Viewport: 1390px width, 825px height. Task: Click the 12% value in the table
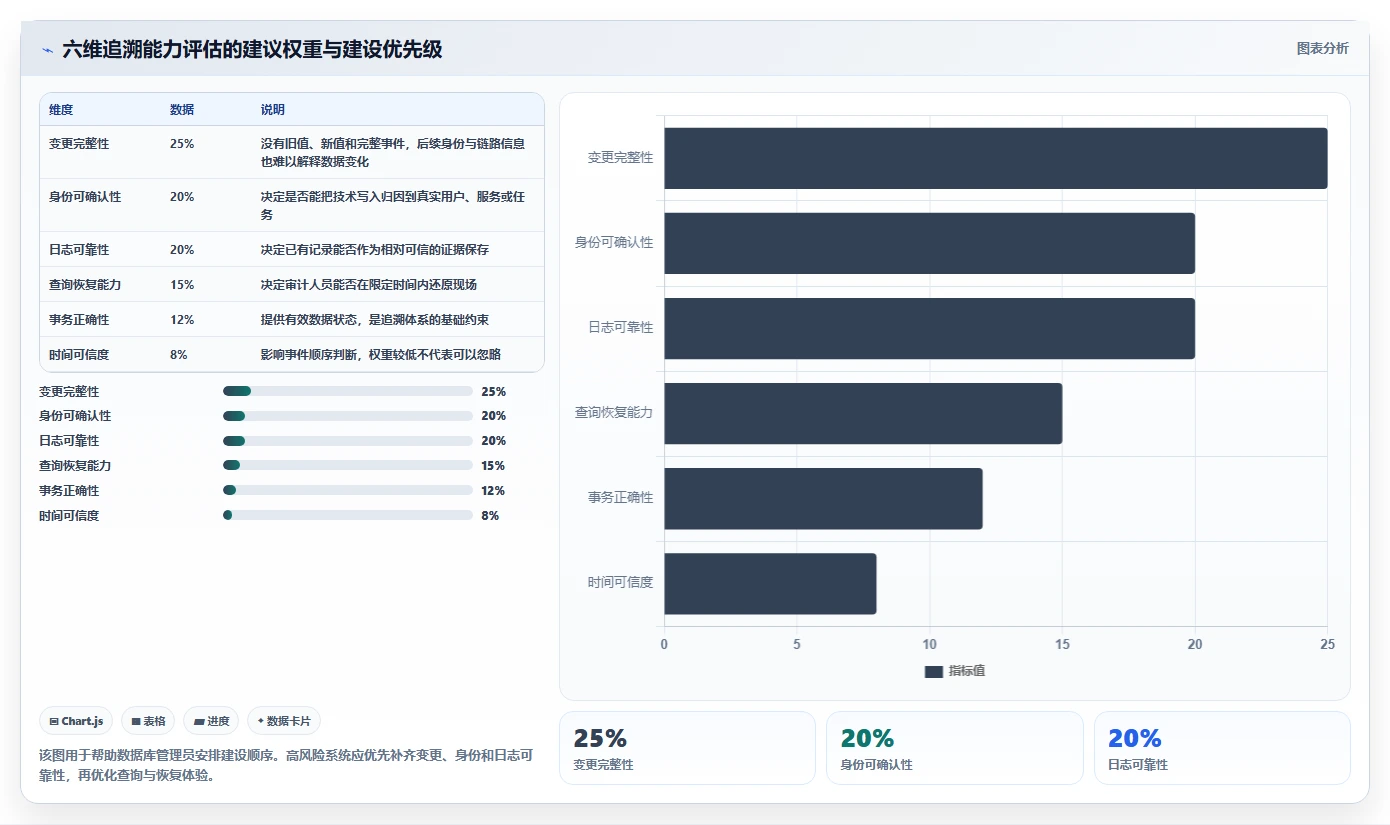click(182, 320)
